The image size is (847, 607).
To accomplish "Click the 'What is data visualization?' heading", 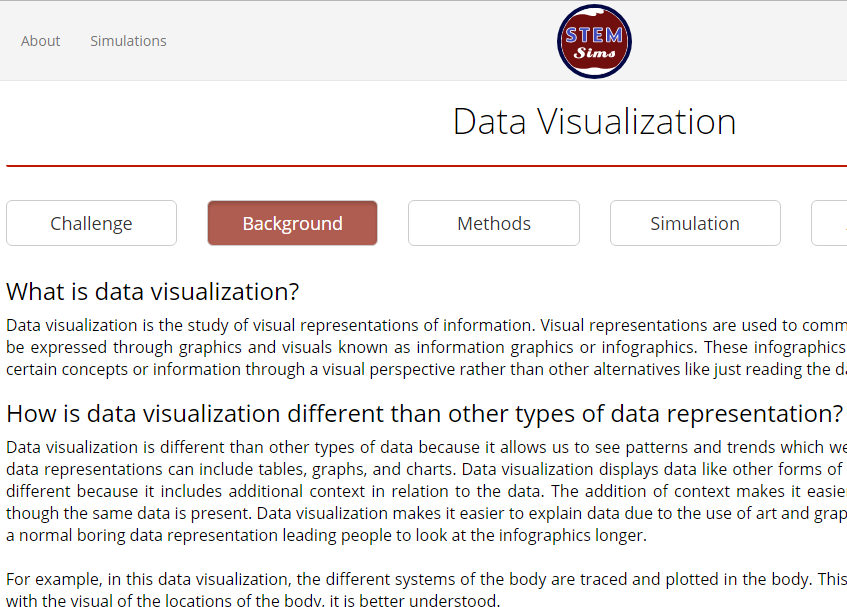I will pyautogui.click(x=152, y=292).
